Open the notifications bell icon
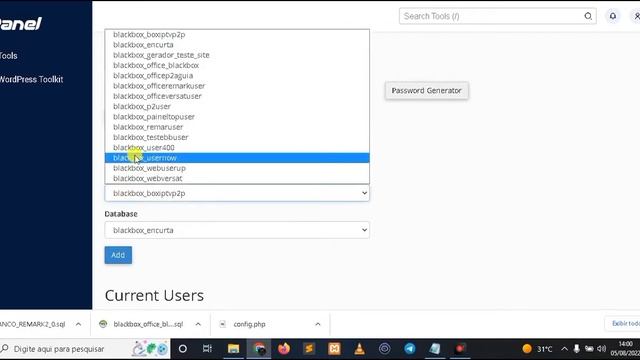Viewport: 640px width, 360px height. (613, 16)
